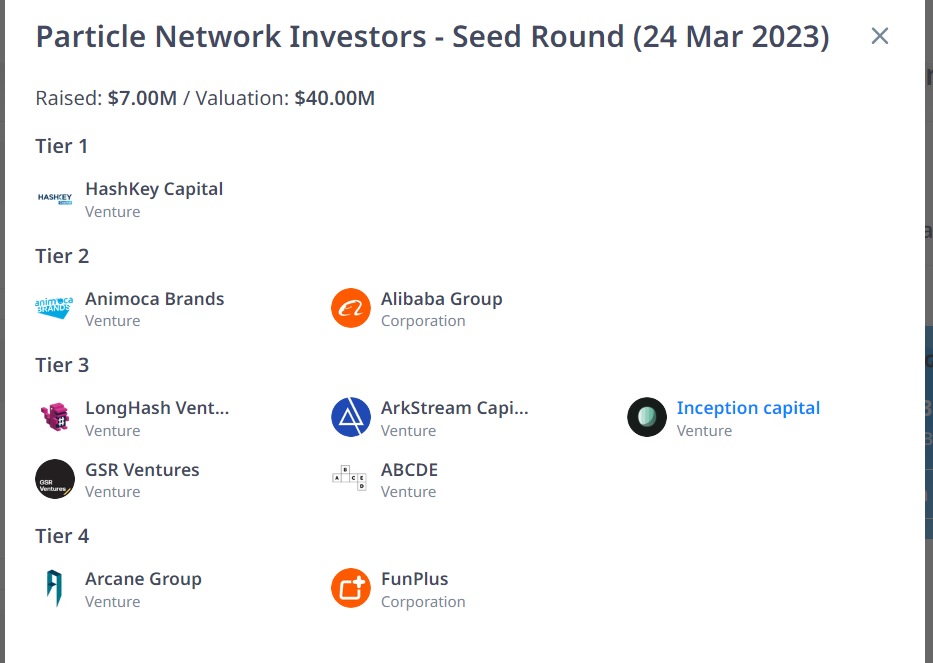Open the HashKey Capital investor name
Image resolution: width=933 pixels, height=663 pixels.
154,189
